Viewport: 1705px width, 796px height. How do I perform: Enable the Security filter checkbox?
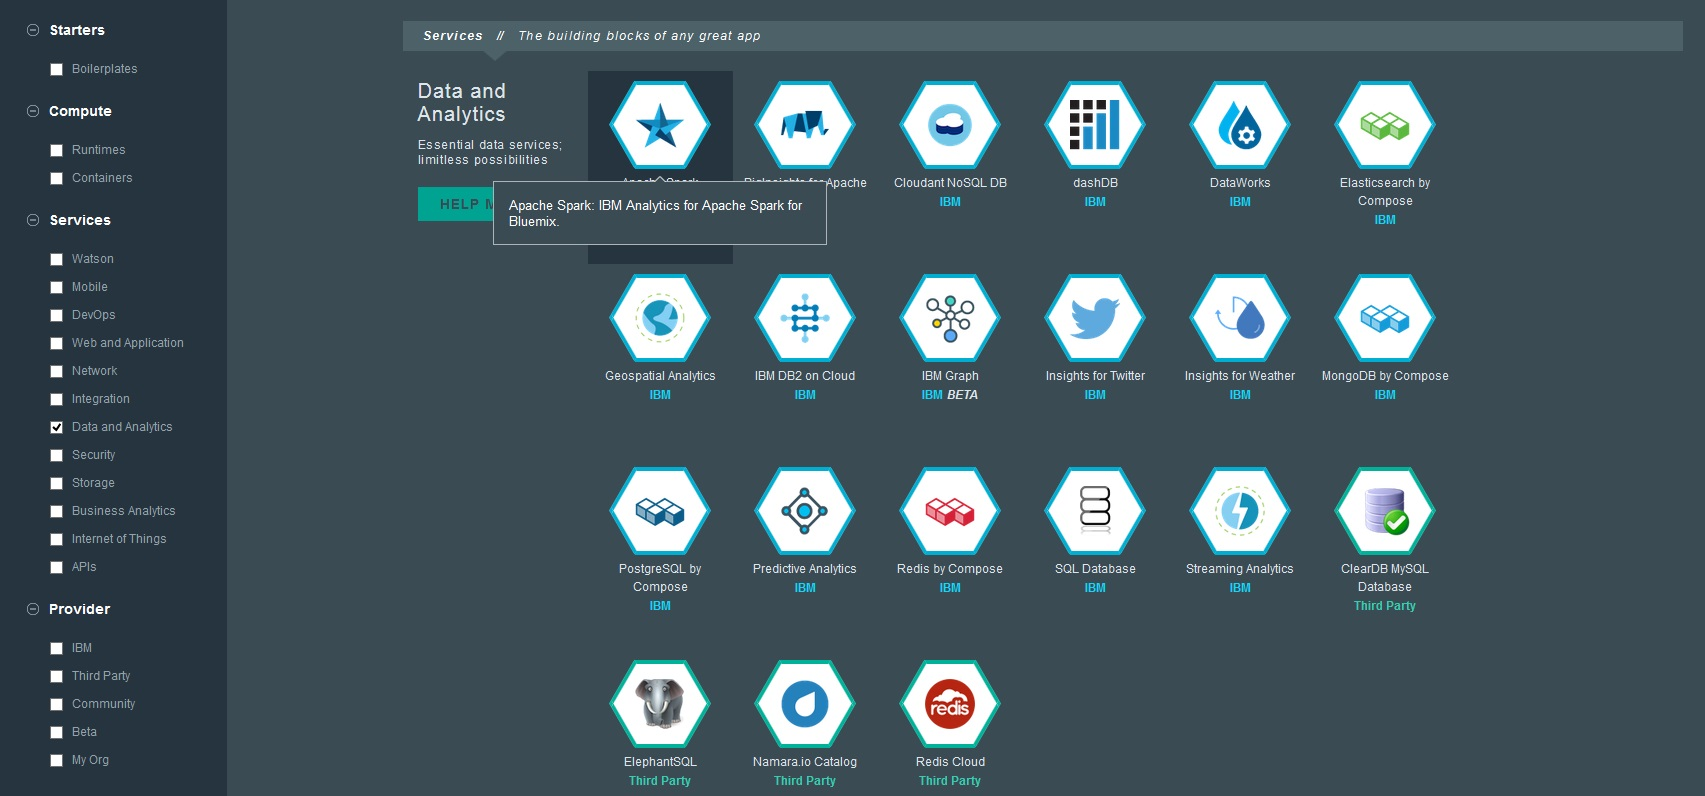pos(57,456)
